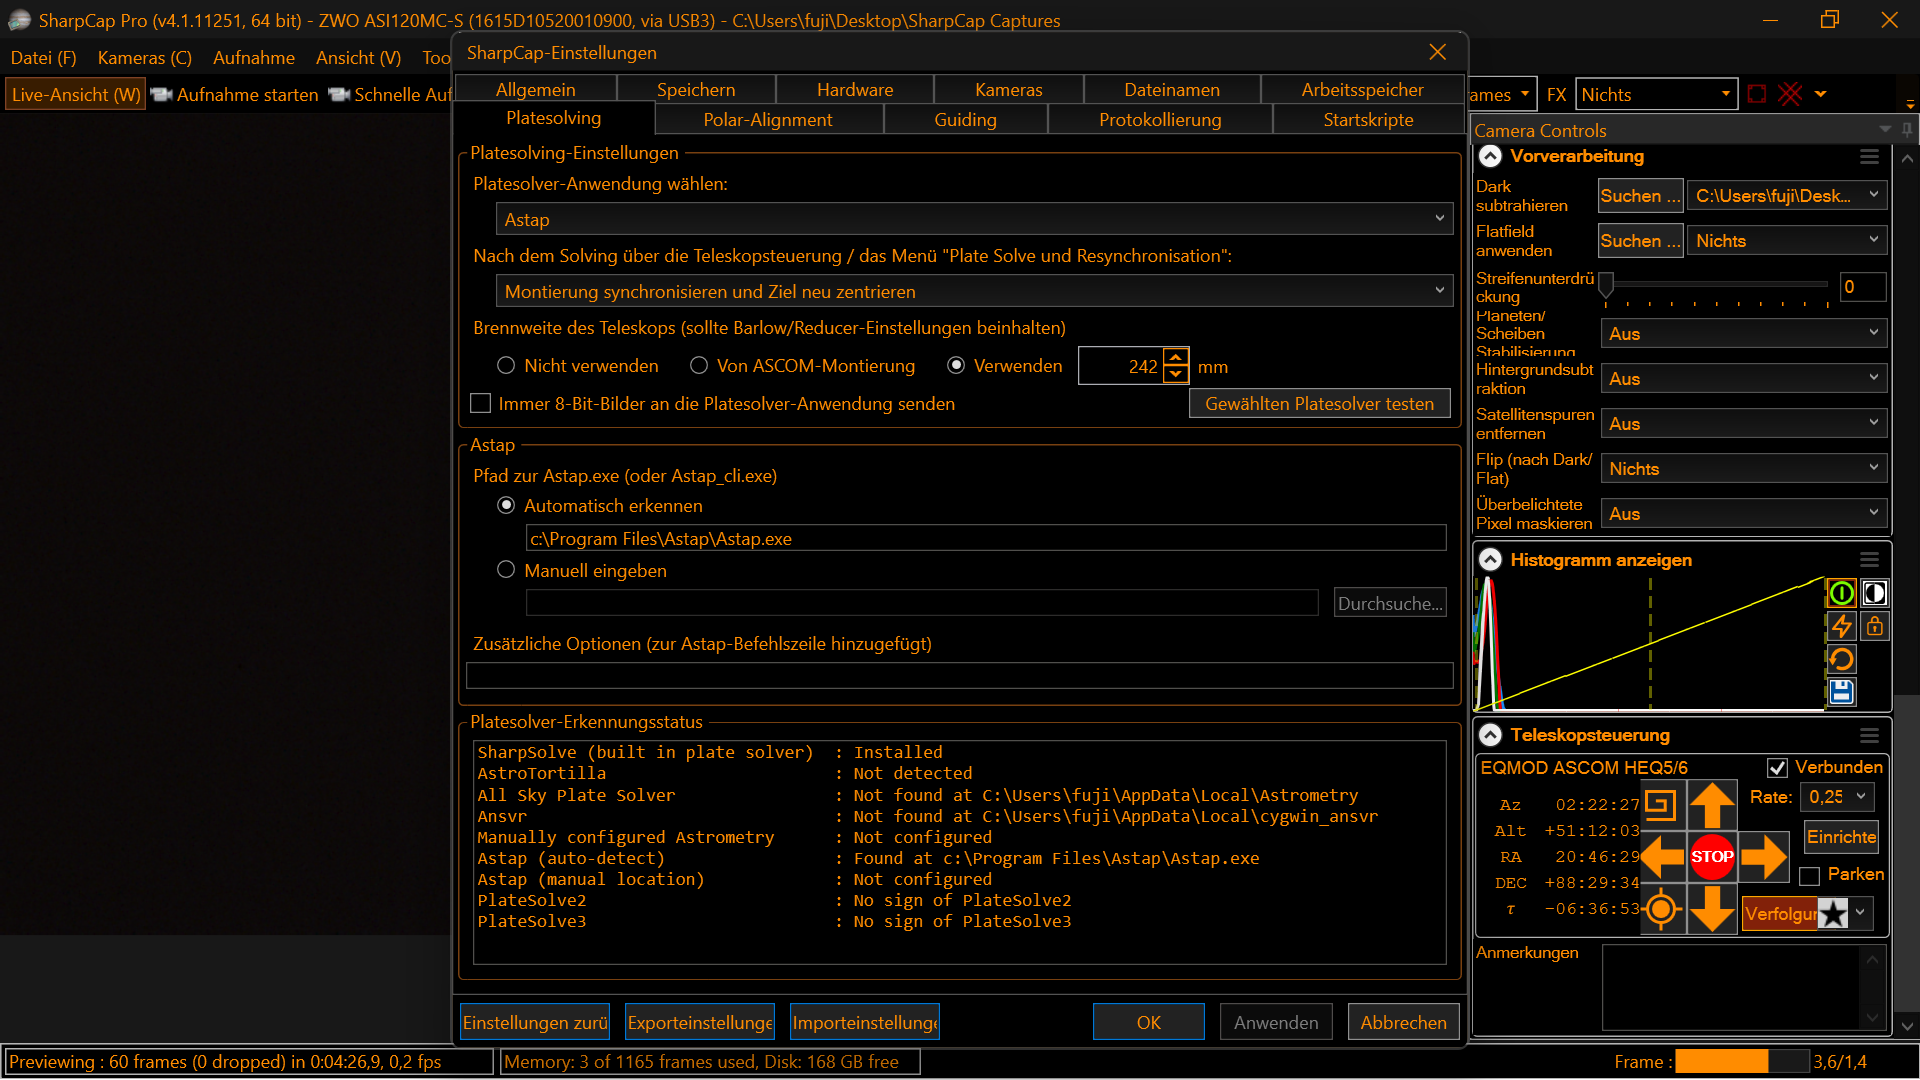Image resolution: width=1920 pixels, height=1080 pixels.
Task: Click 'Gewählten Platesolver testen' button
Action: (x=1320, y=403)
